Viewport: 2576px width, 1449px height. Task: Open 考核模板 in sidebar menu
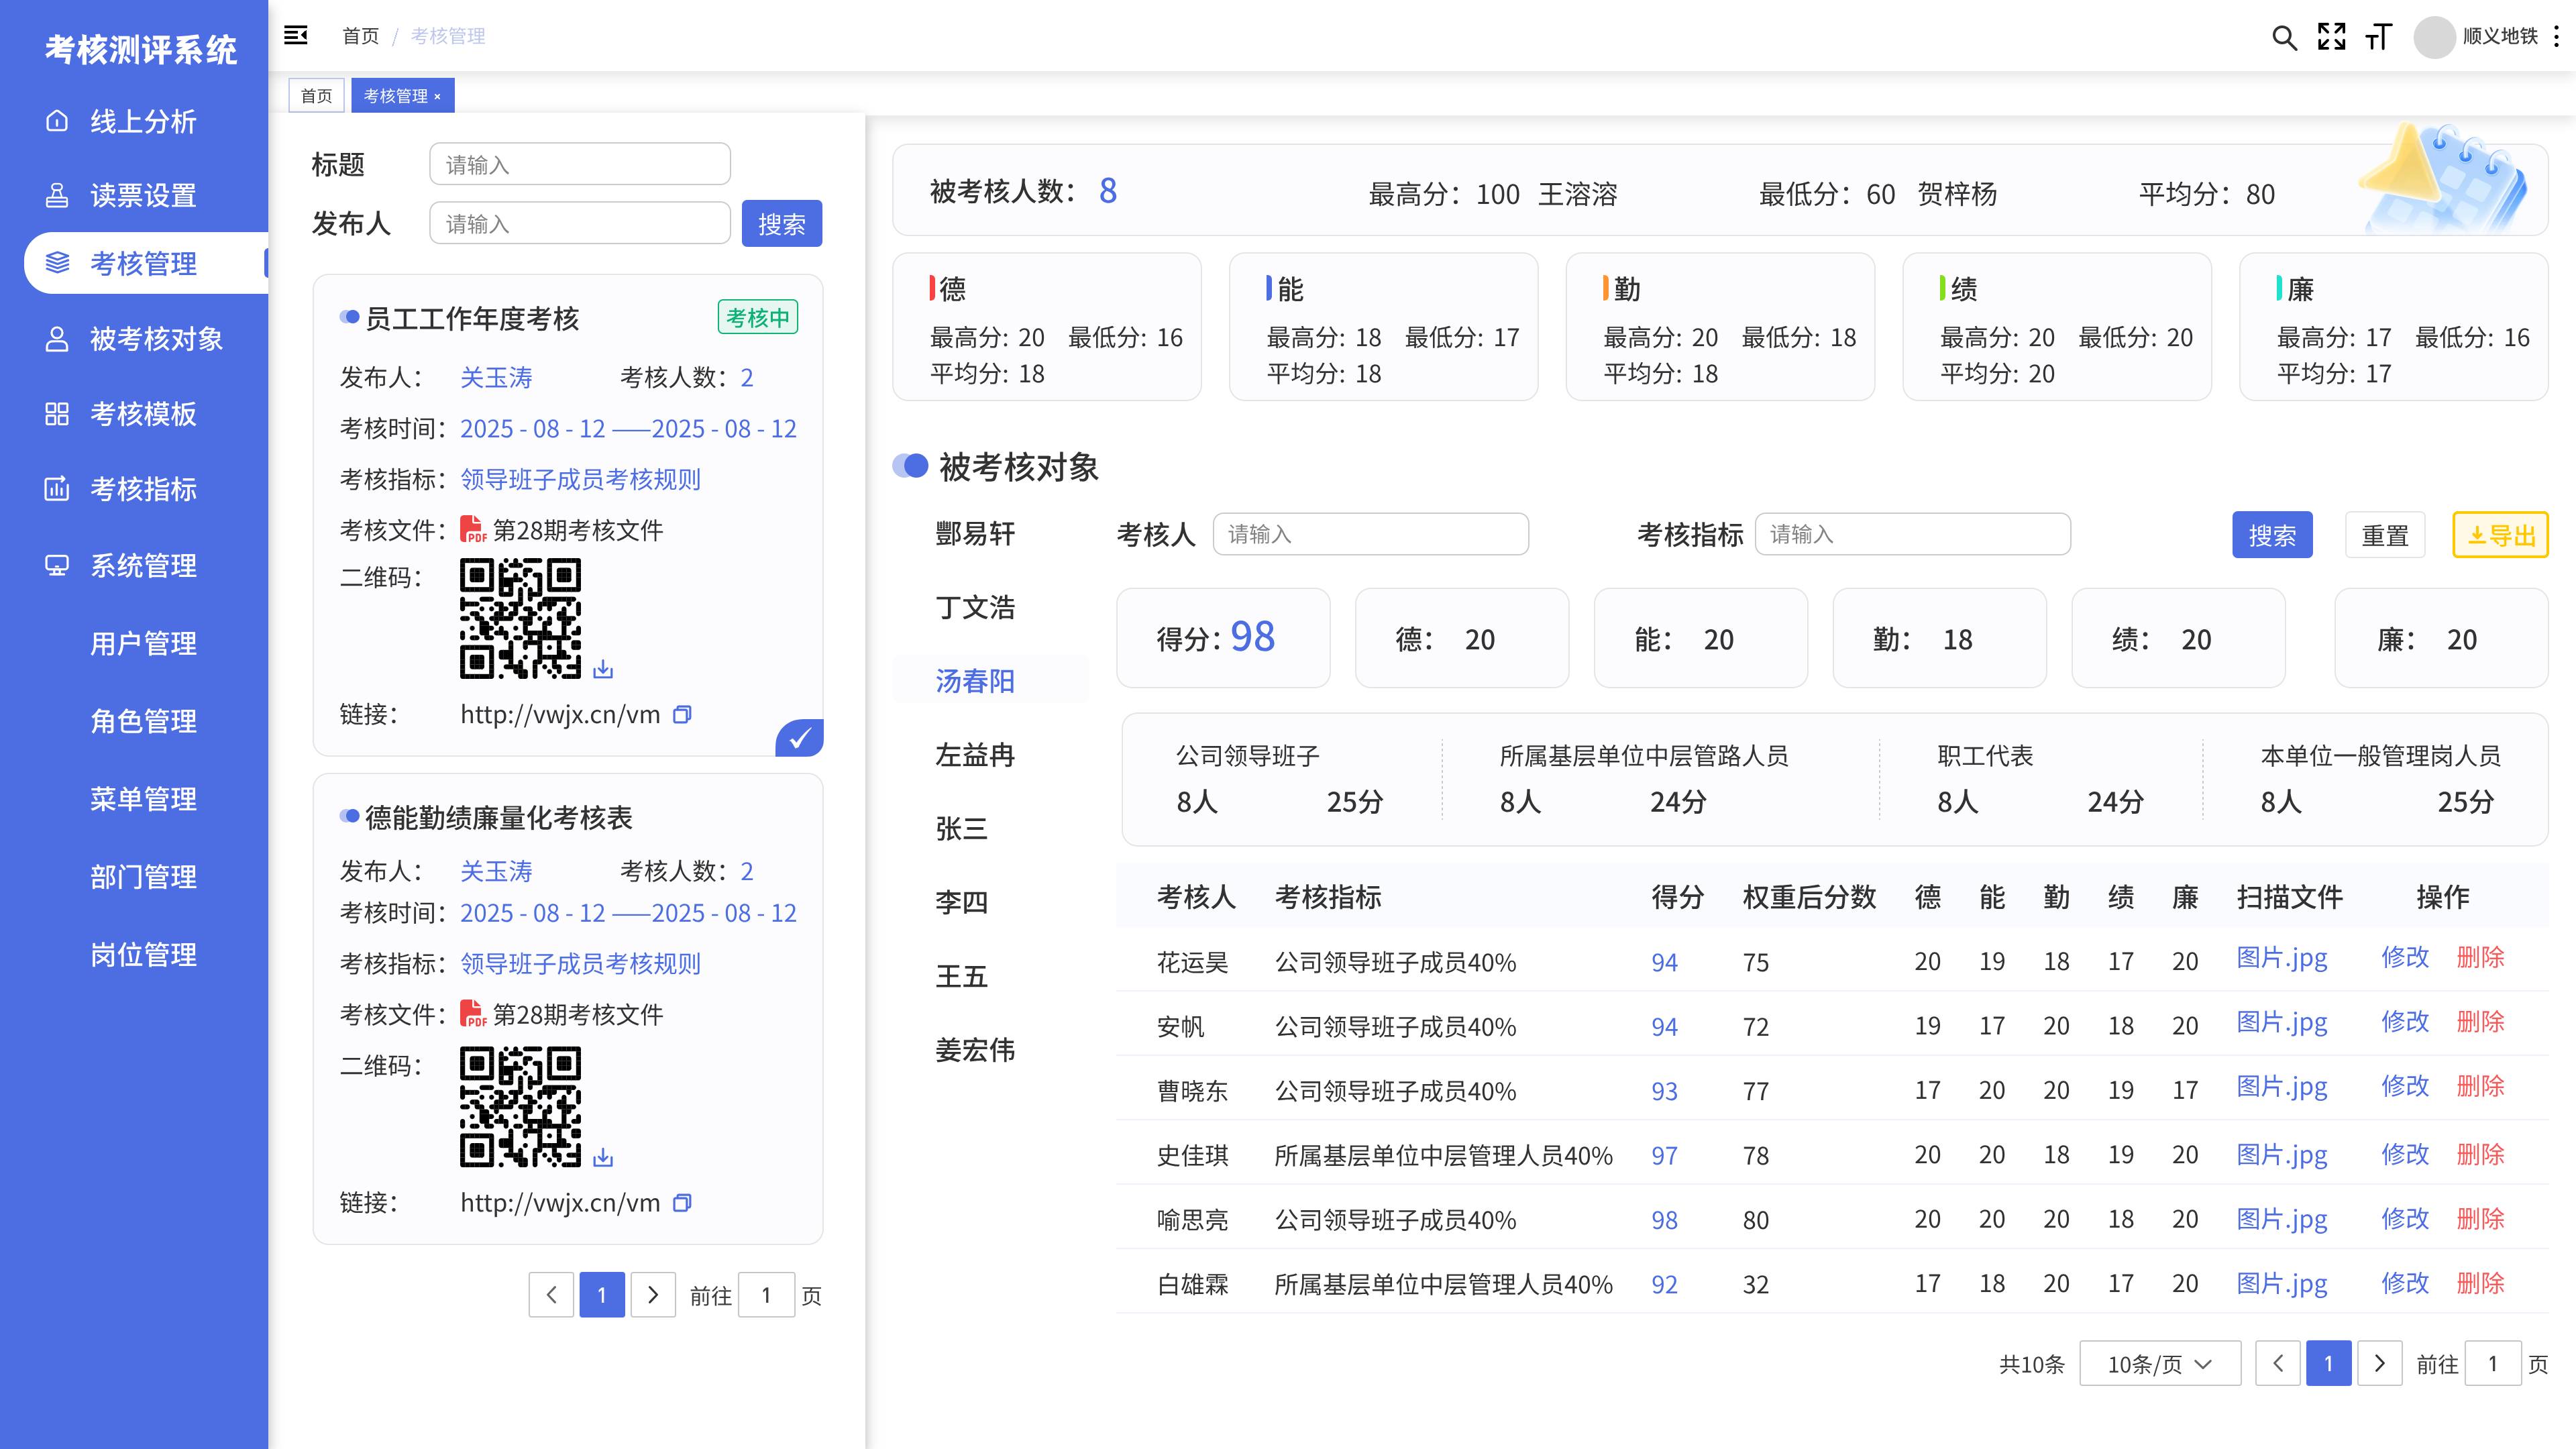tap(143, 413)
